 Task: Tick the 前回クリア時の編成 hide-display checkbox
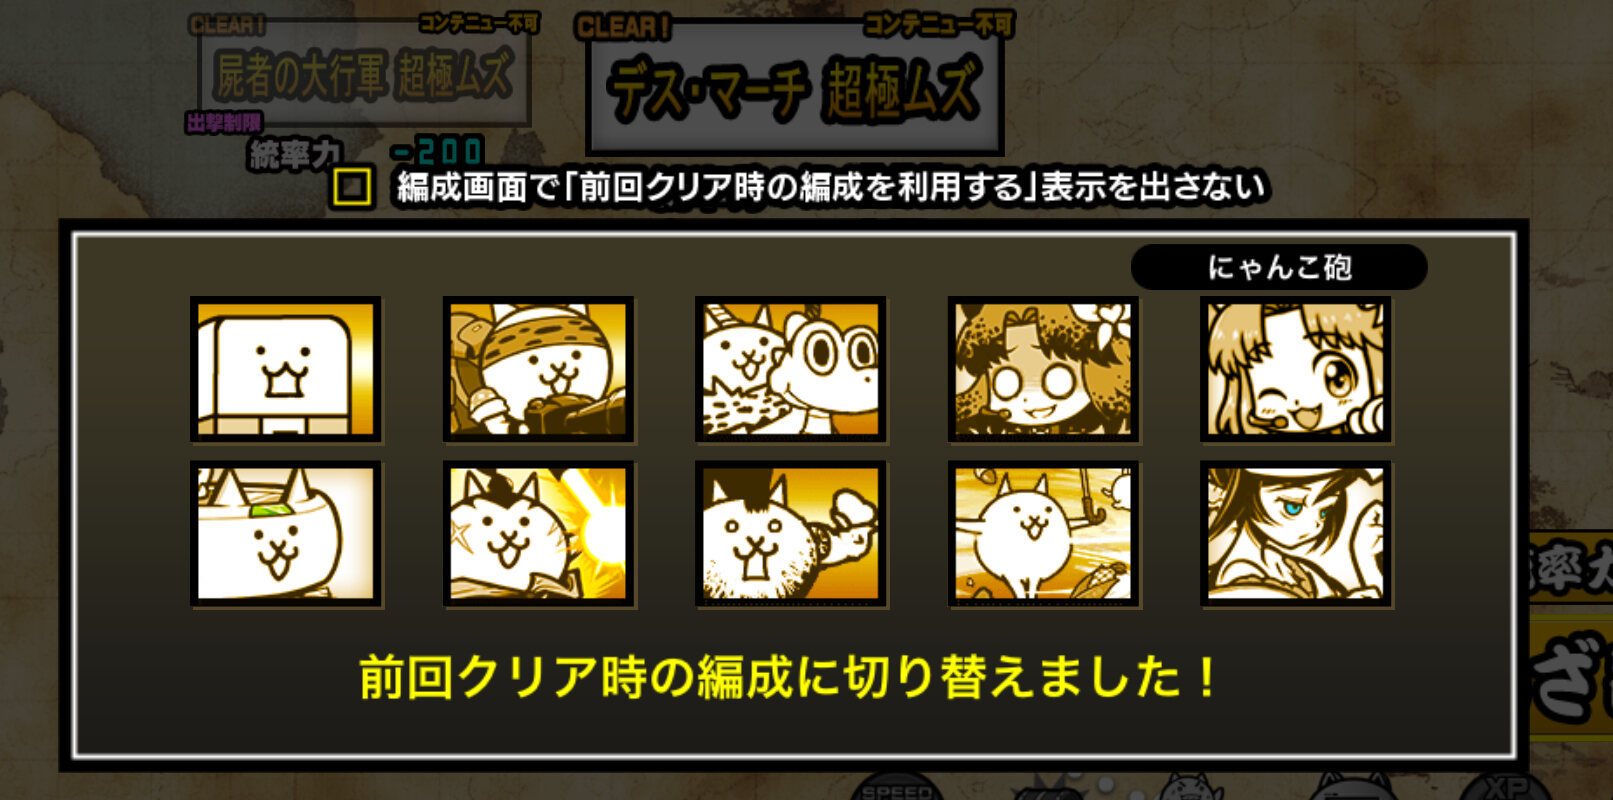point(352,187)
